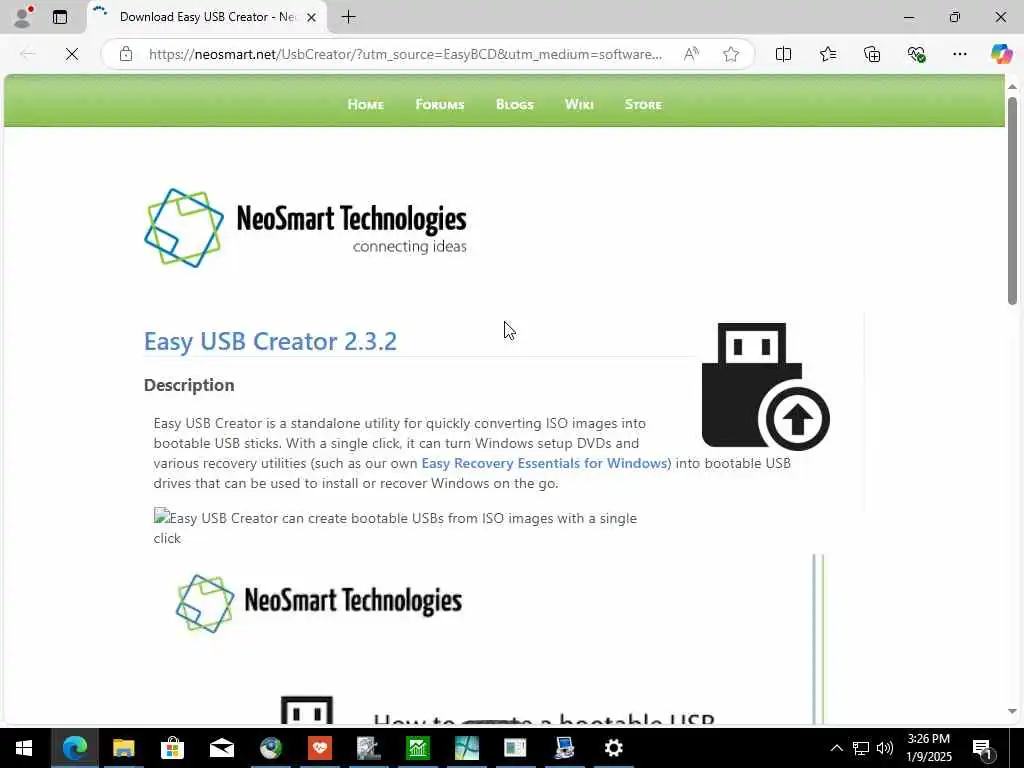The image size is (1024, 768).
Task: Open the Wiki navigation item
Action: pyautogui.click(x=579, y=104)
